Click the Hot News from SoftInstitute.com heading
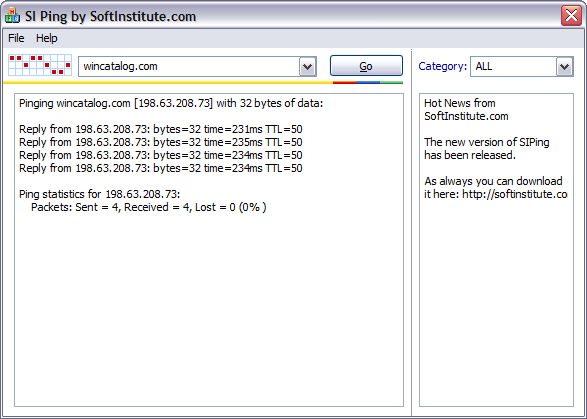Screen dimensions: 587x419 click(x=466, y=109)
